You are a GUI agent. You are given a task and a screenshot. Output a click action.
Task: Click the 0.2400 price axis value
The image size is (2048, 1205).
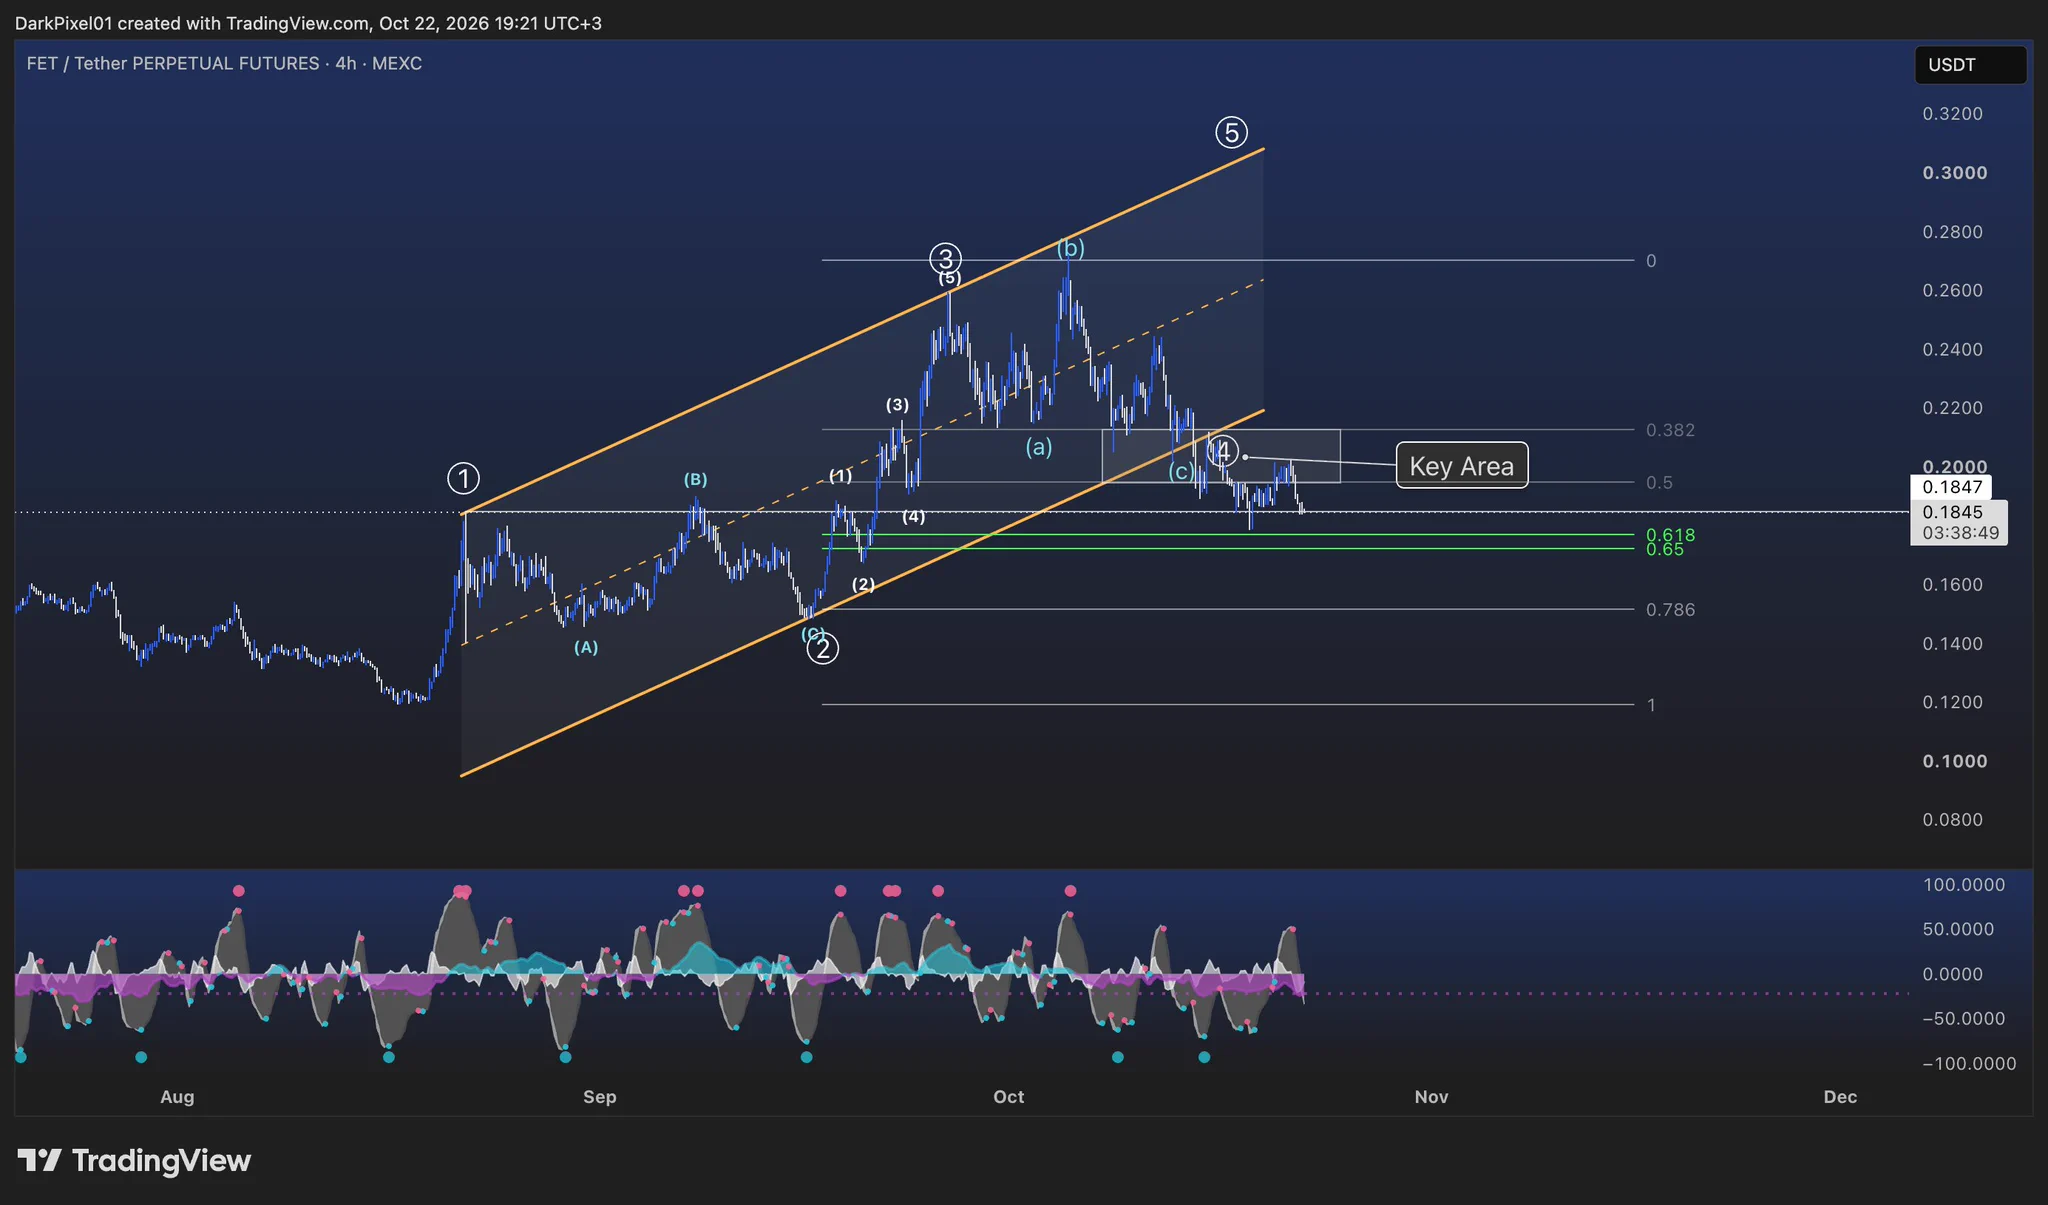point(1953,350)
